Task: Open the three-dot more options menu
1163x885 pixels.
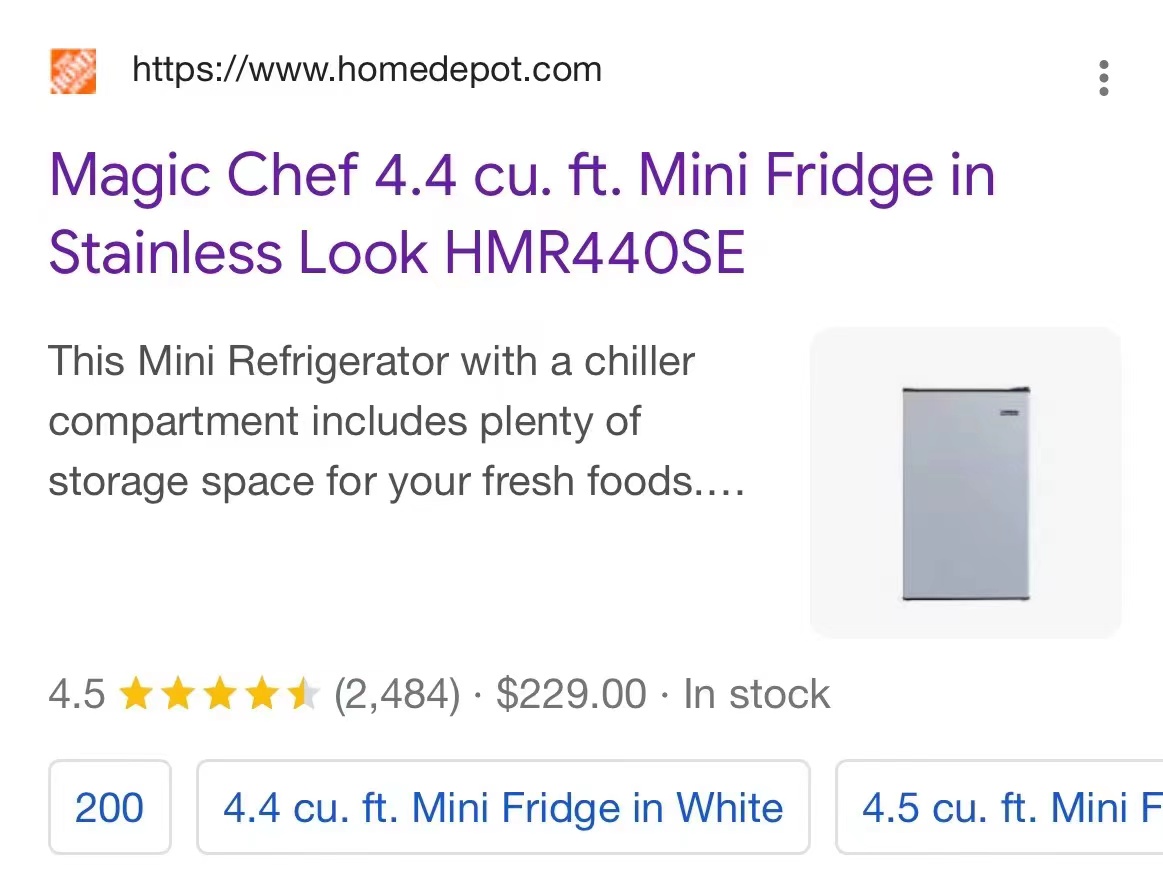Action: 1103,77
